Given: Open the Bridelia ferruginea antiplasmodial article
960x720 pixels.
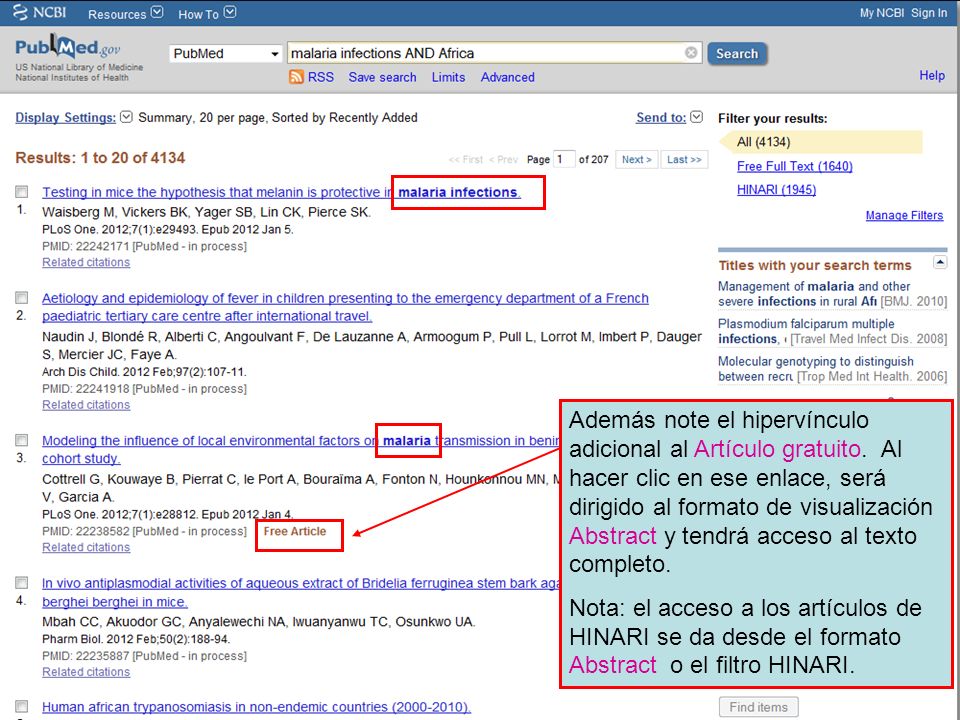Looking at the screenshot, I should click(x=300, y=592).
